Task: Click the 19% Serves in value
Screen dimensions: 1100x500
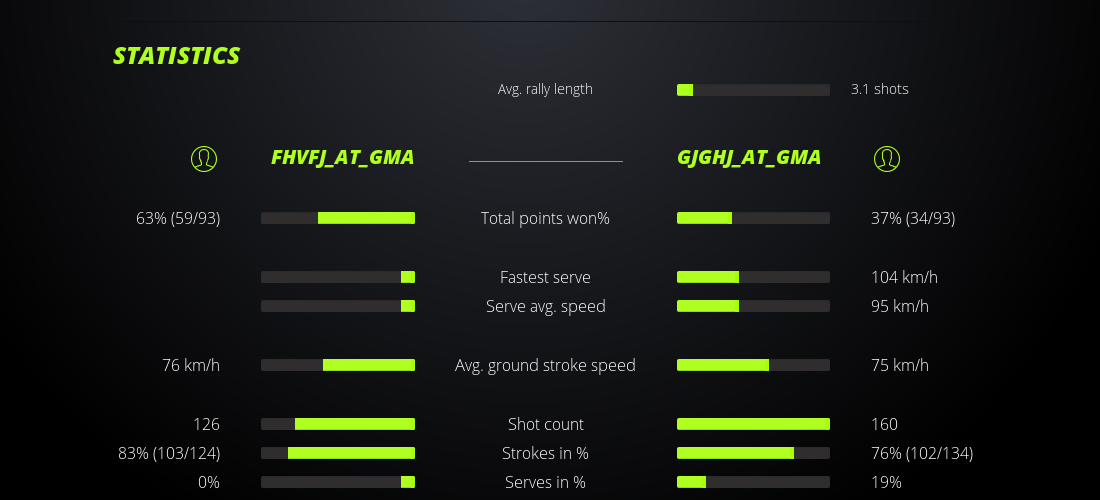Action: pos(886,482)
